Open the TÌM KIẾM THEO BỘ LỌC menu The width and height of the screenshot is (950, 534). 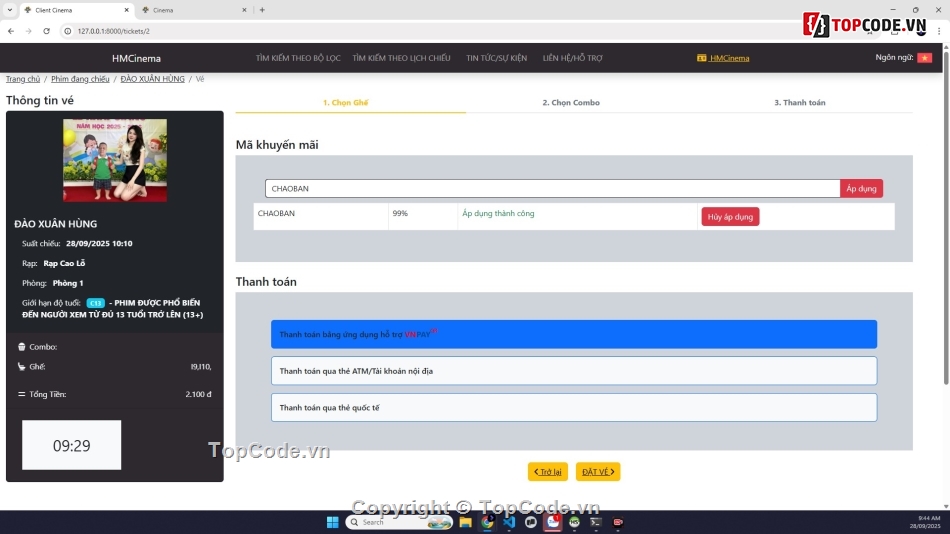click(x=298, y=58)
